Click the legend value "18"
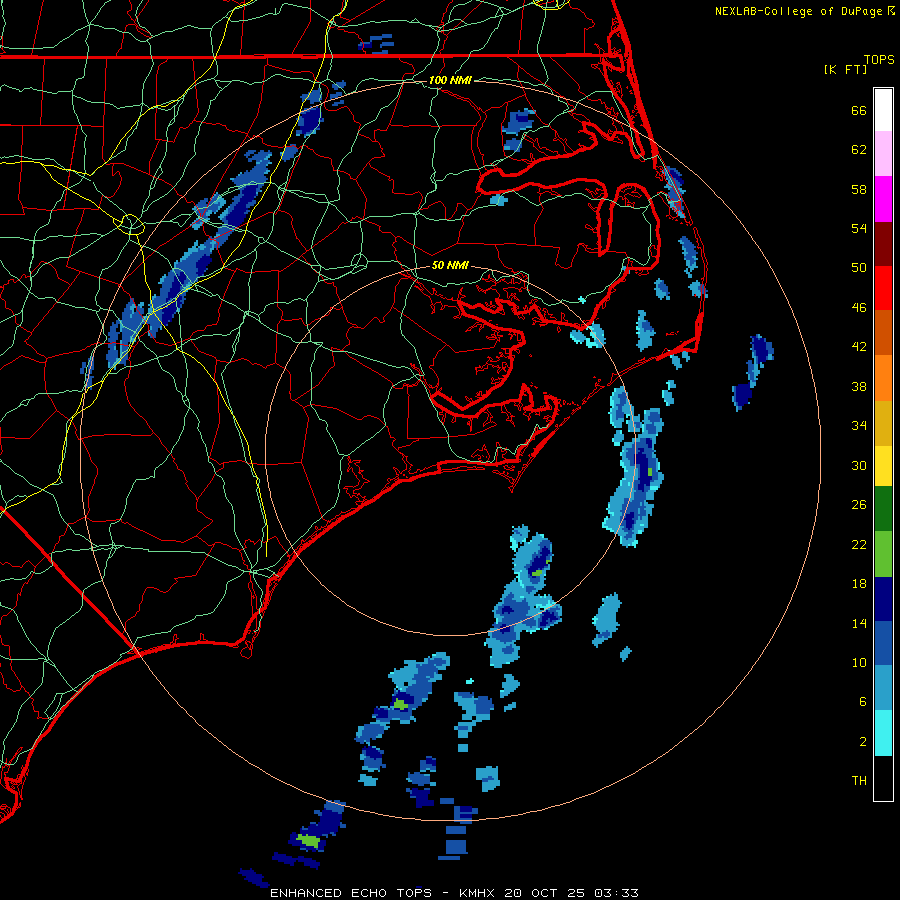Image resolution: width=900 pixels, height=900 pixels. [x=859, y=584]
